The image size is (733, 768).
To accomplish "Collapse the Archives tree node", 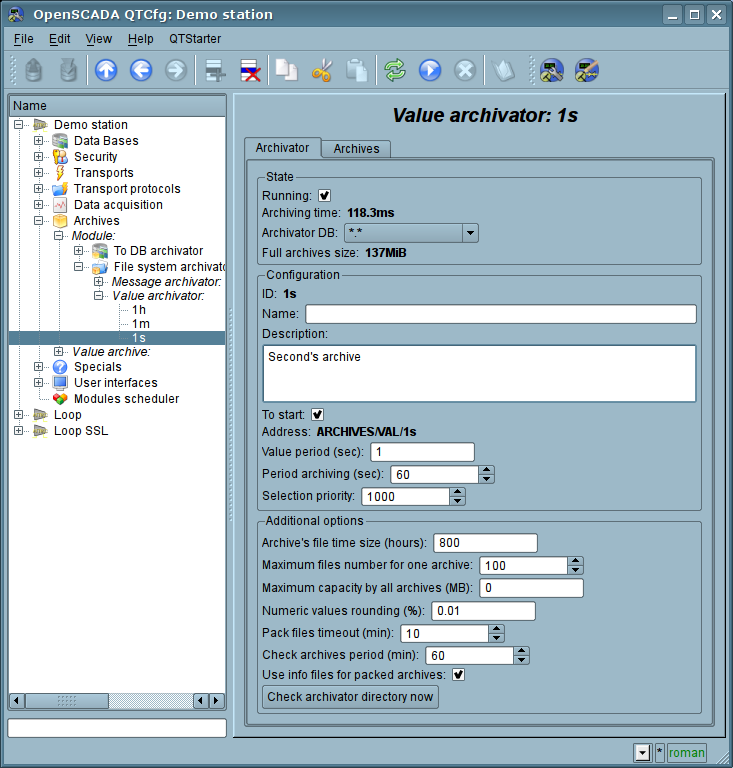I will (38, 220).
